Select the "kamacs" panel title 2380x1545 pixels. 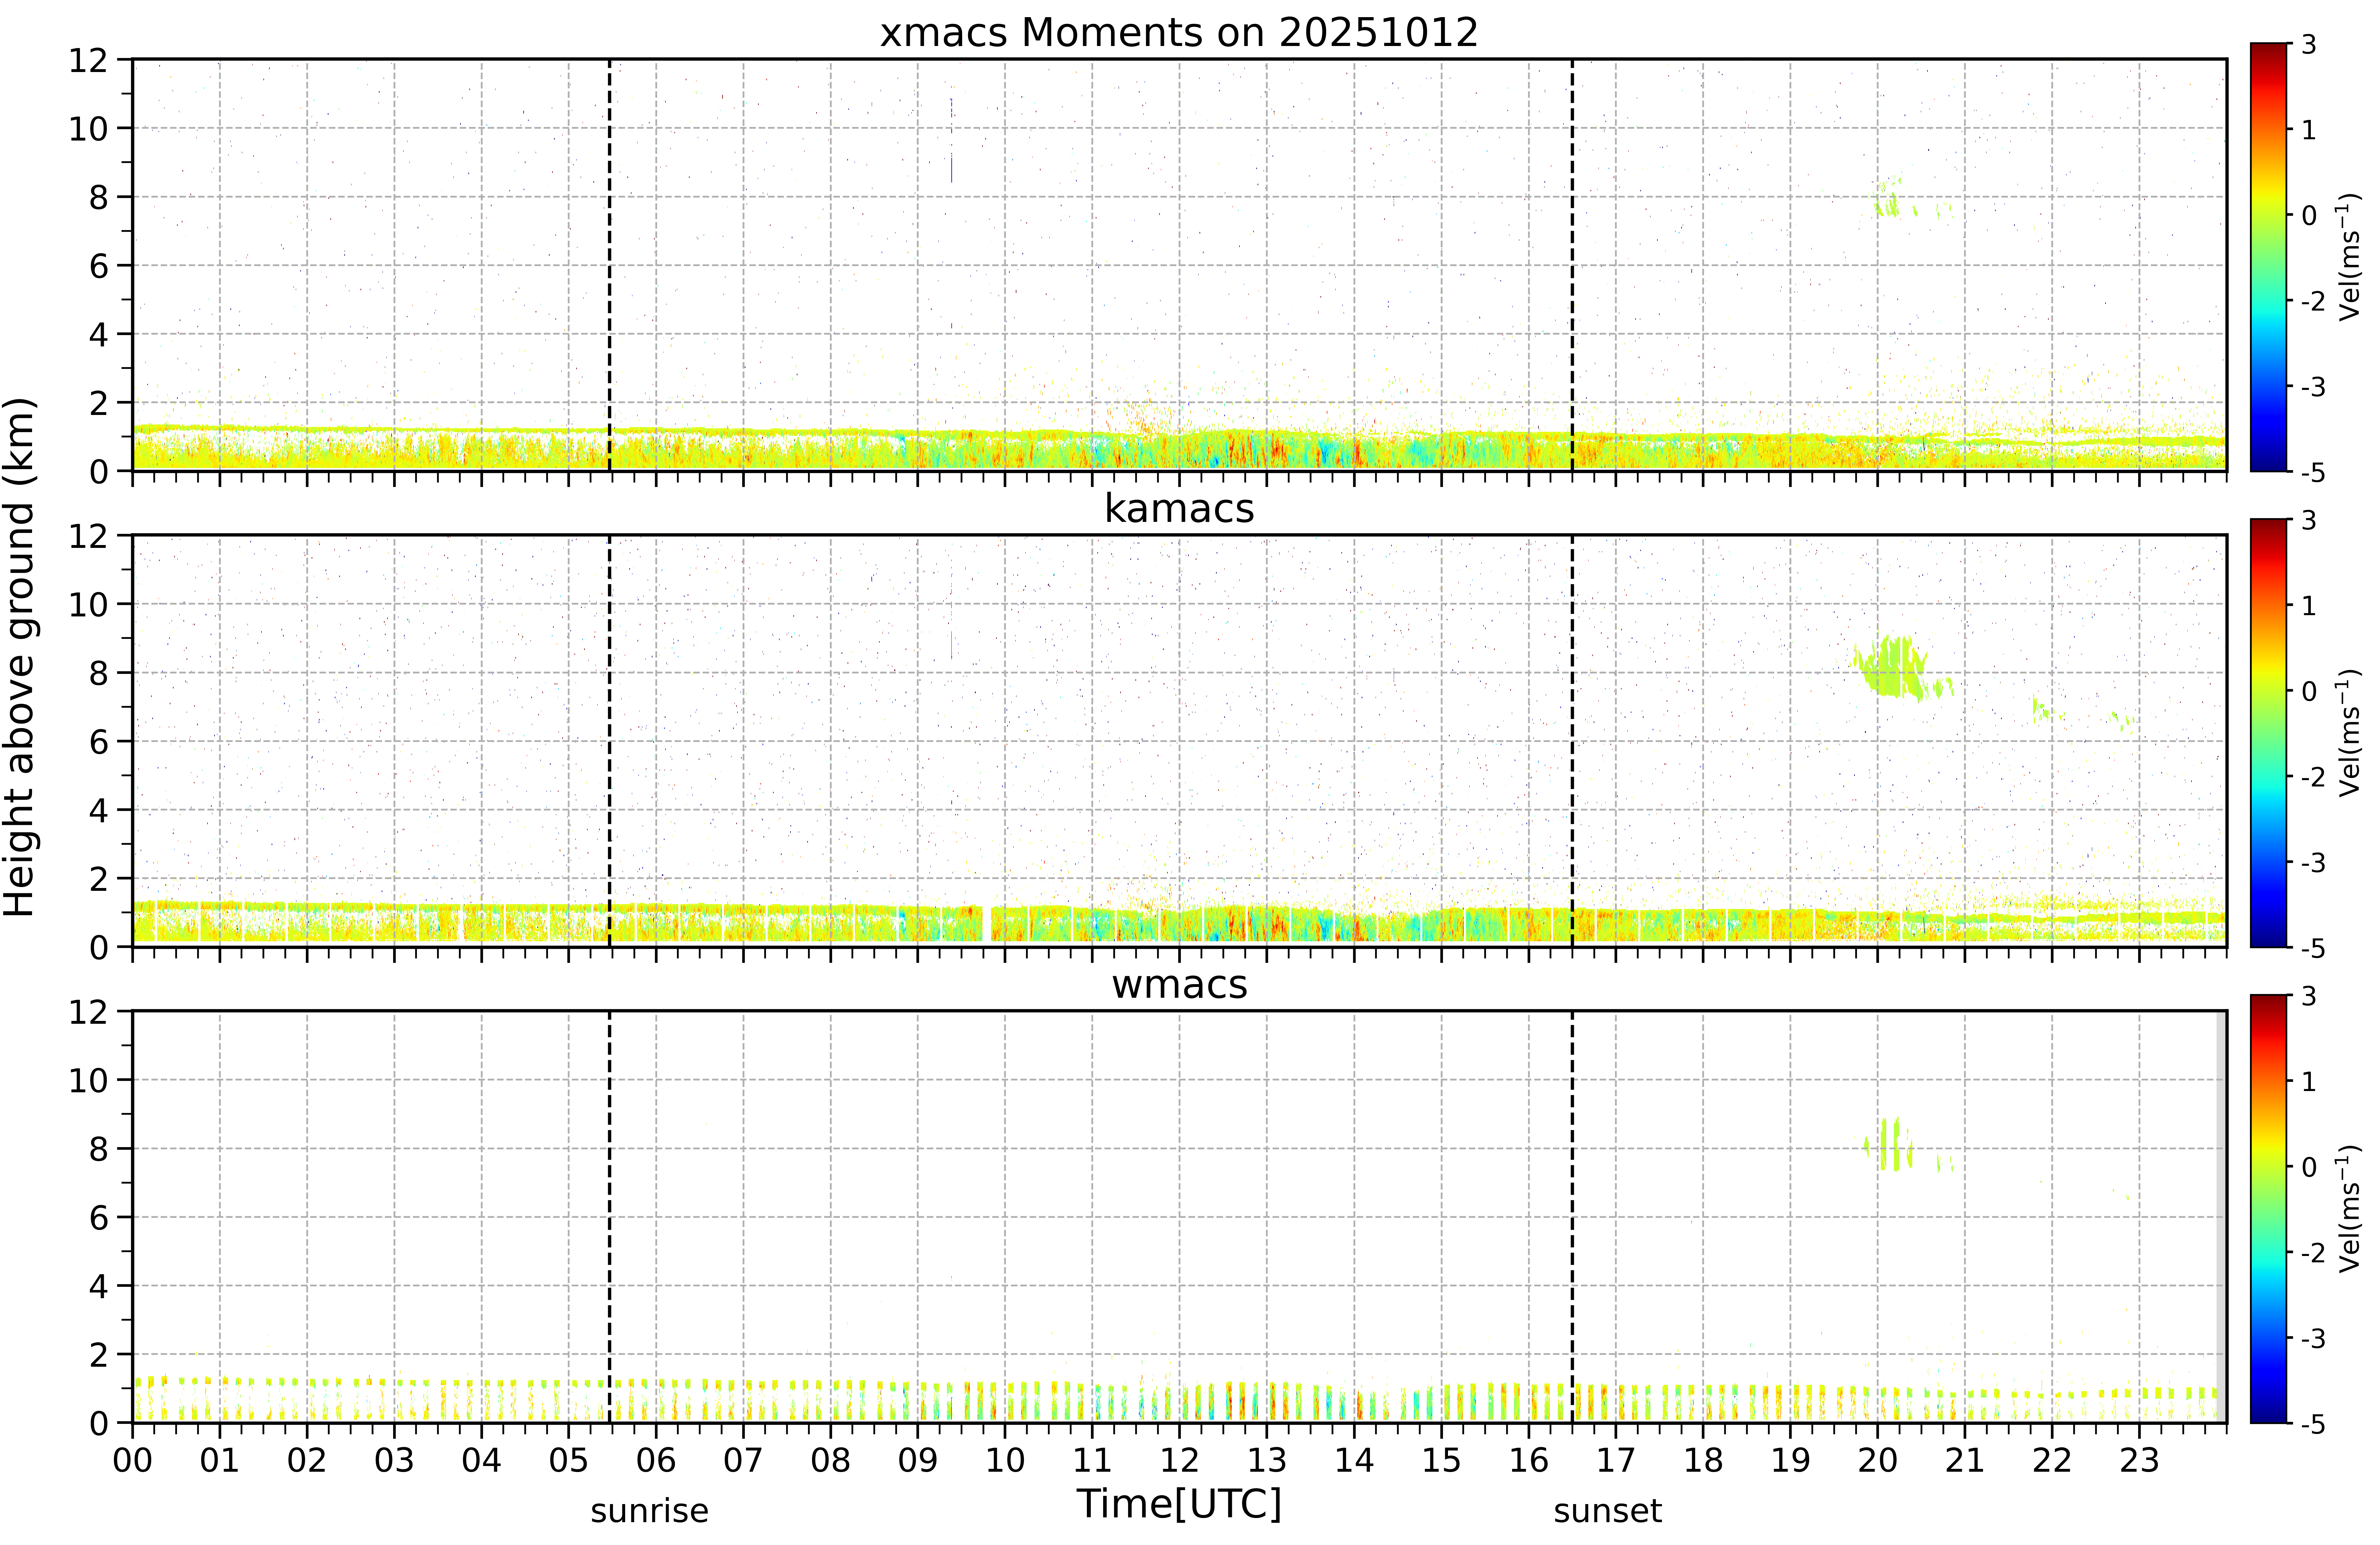click(x=1179, y=509)
